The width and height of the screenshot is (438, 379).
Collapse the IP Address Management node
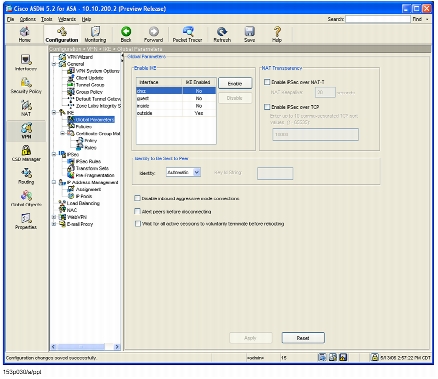coord(54,182)
